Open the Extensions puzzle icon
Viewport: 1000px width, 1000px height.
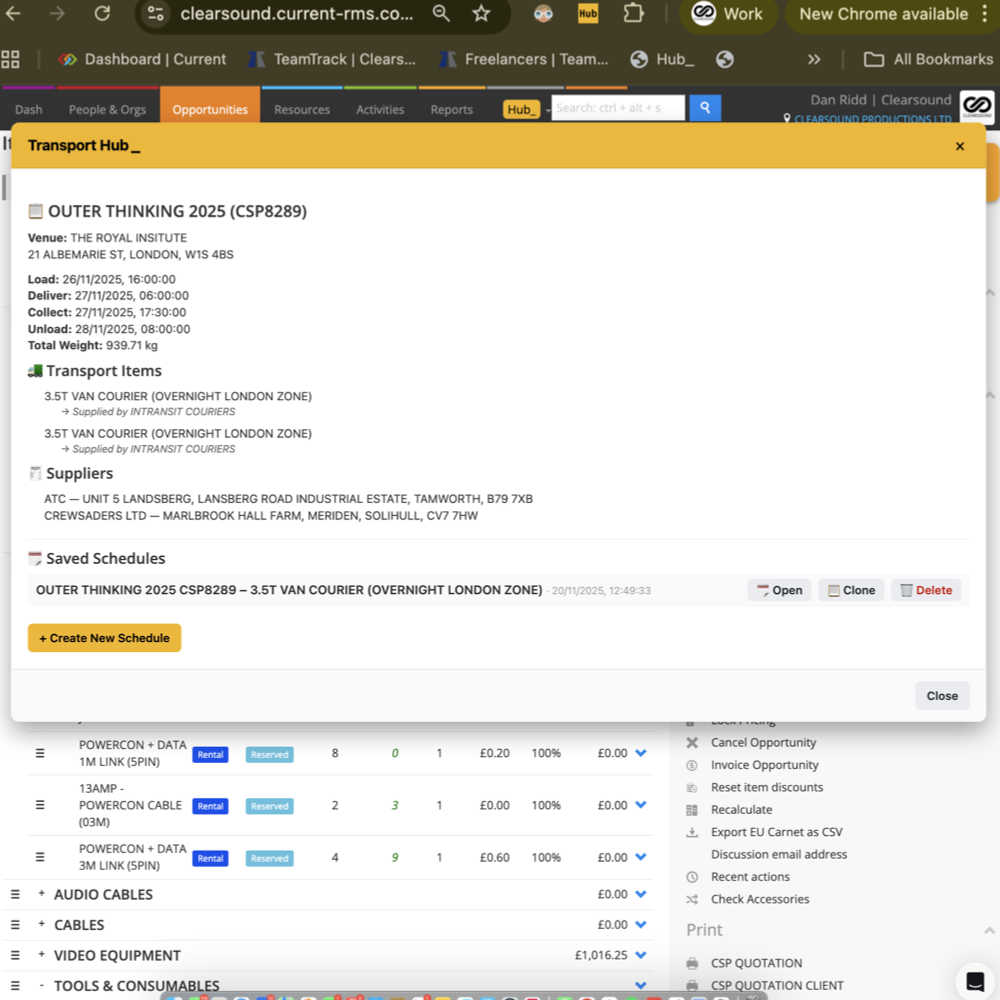pos(633,13)
